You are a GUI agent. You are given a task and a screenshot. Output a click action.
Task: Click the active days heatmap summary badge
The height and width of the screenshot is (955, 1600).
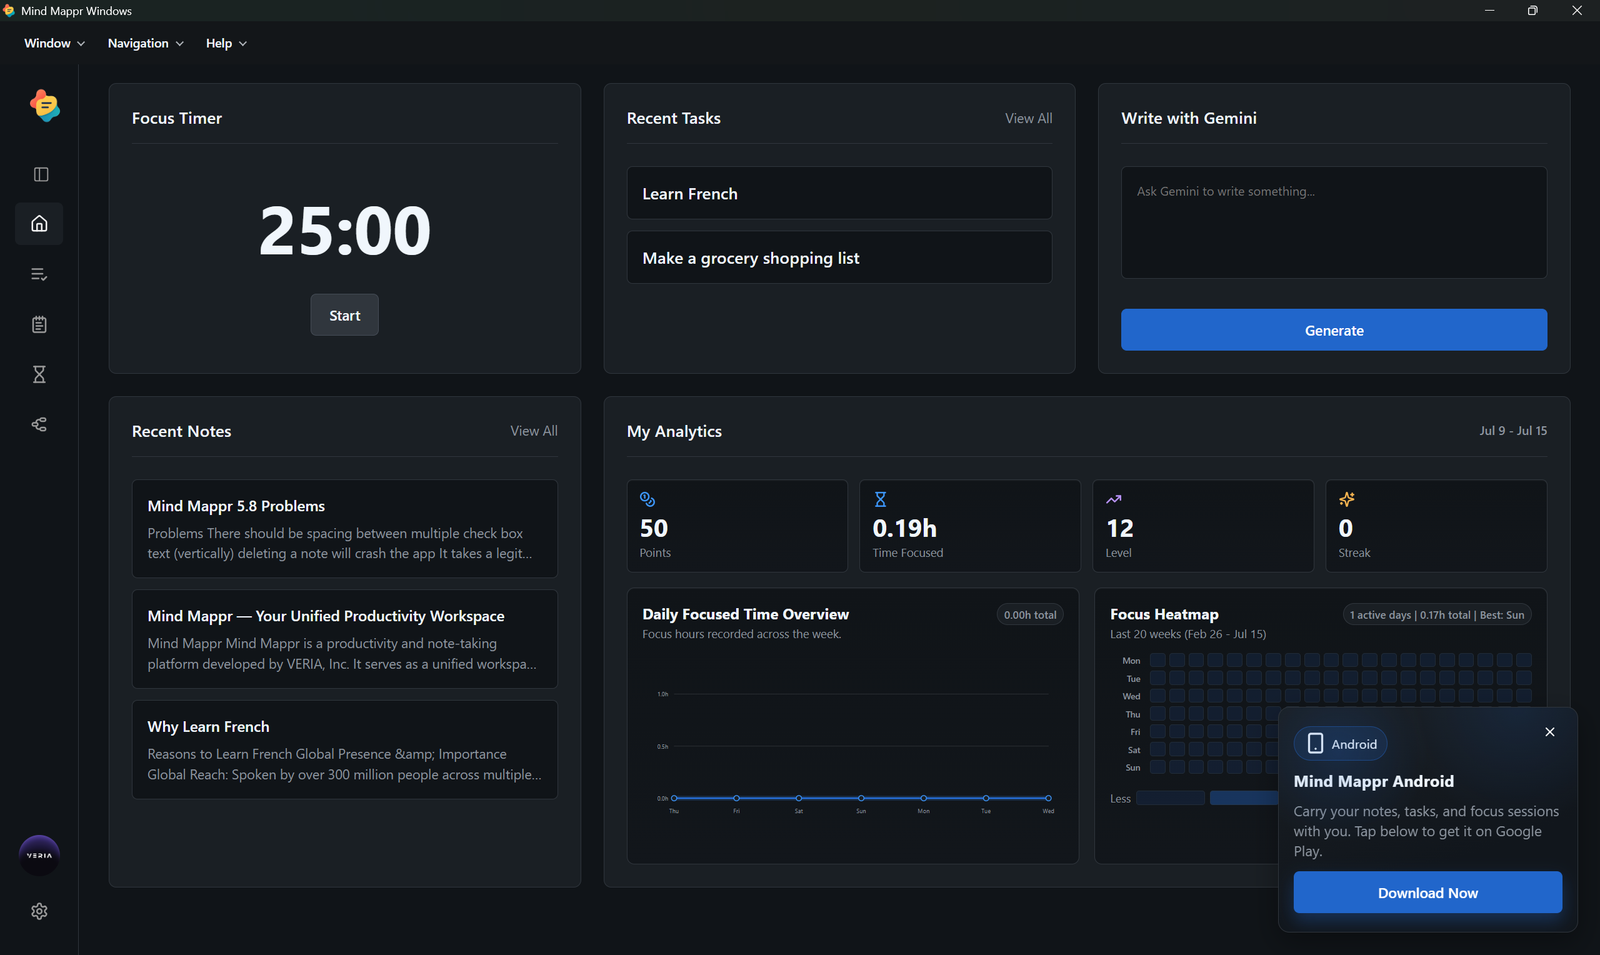coord(1437,615)
